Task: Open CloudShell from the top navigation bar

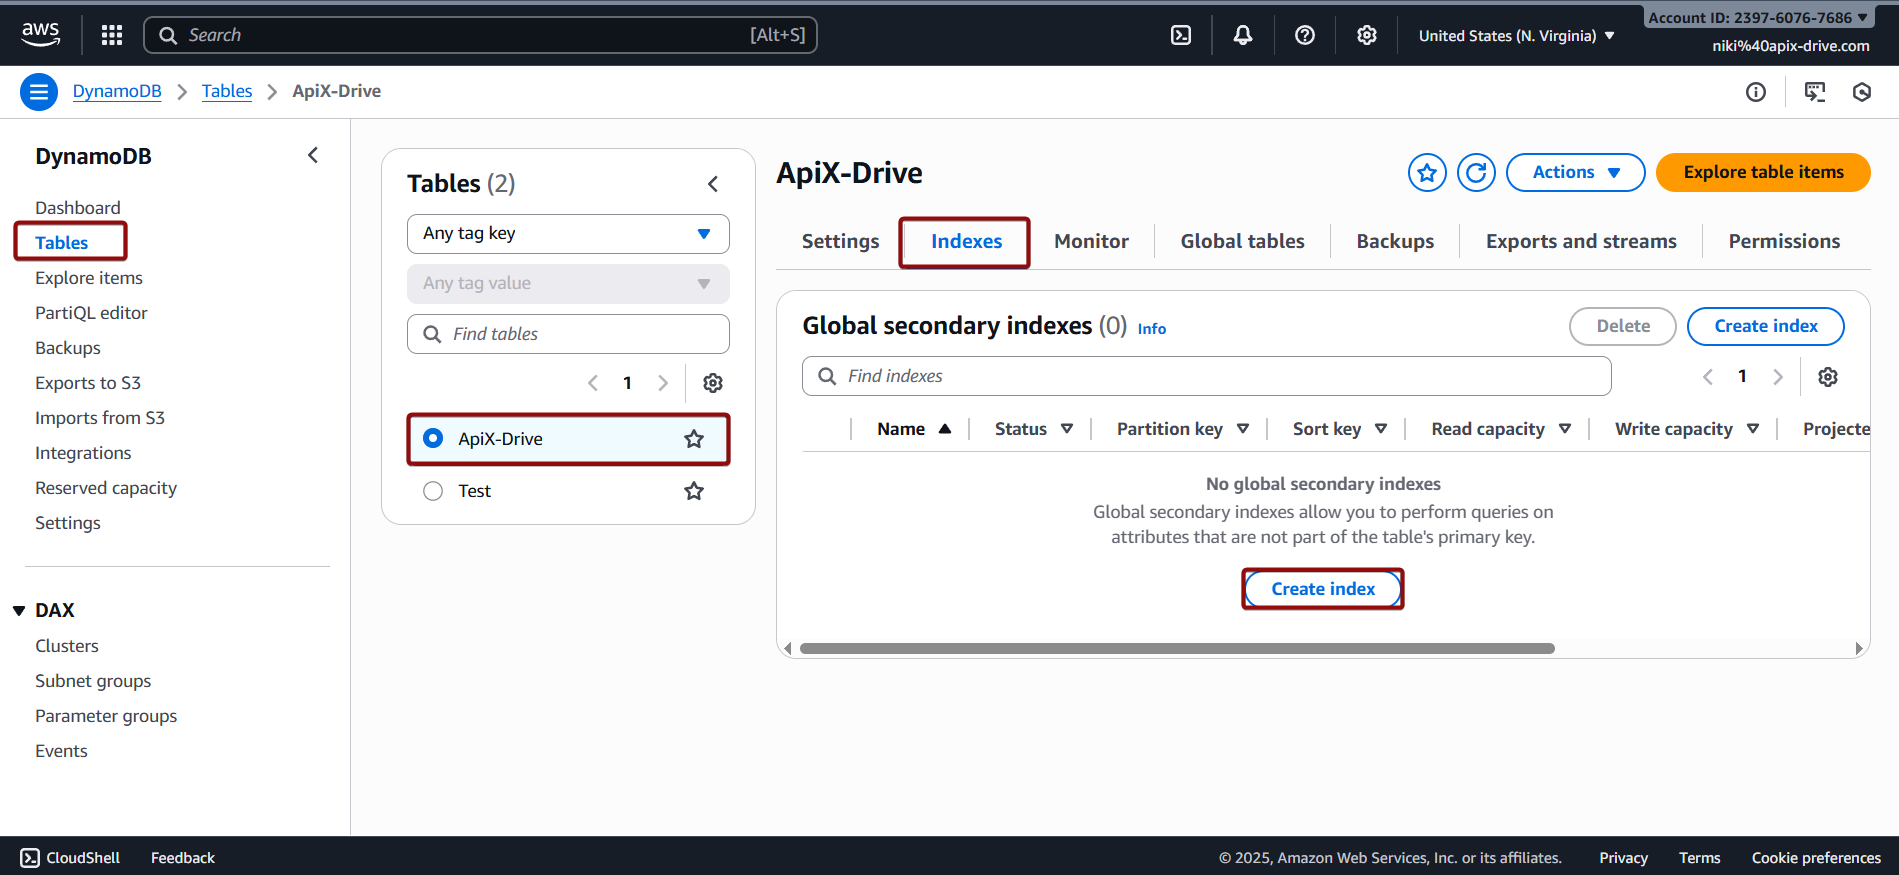Action: pos(1181,35)
